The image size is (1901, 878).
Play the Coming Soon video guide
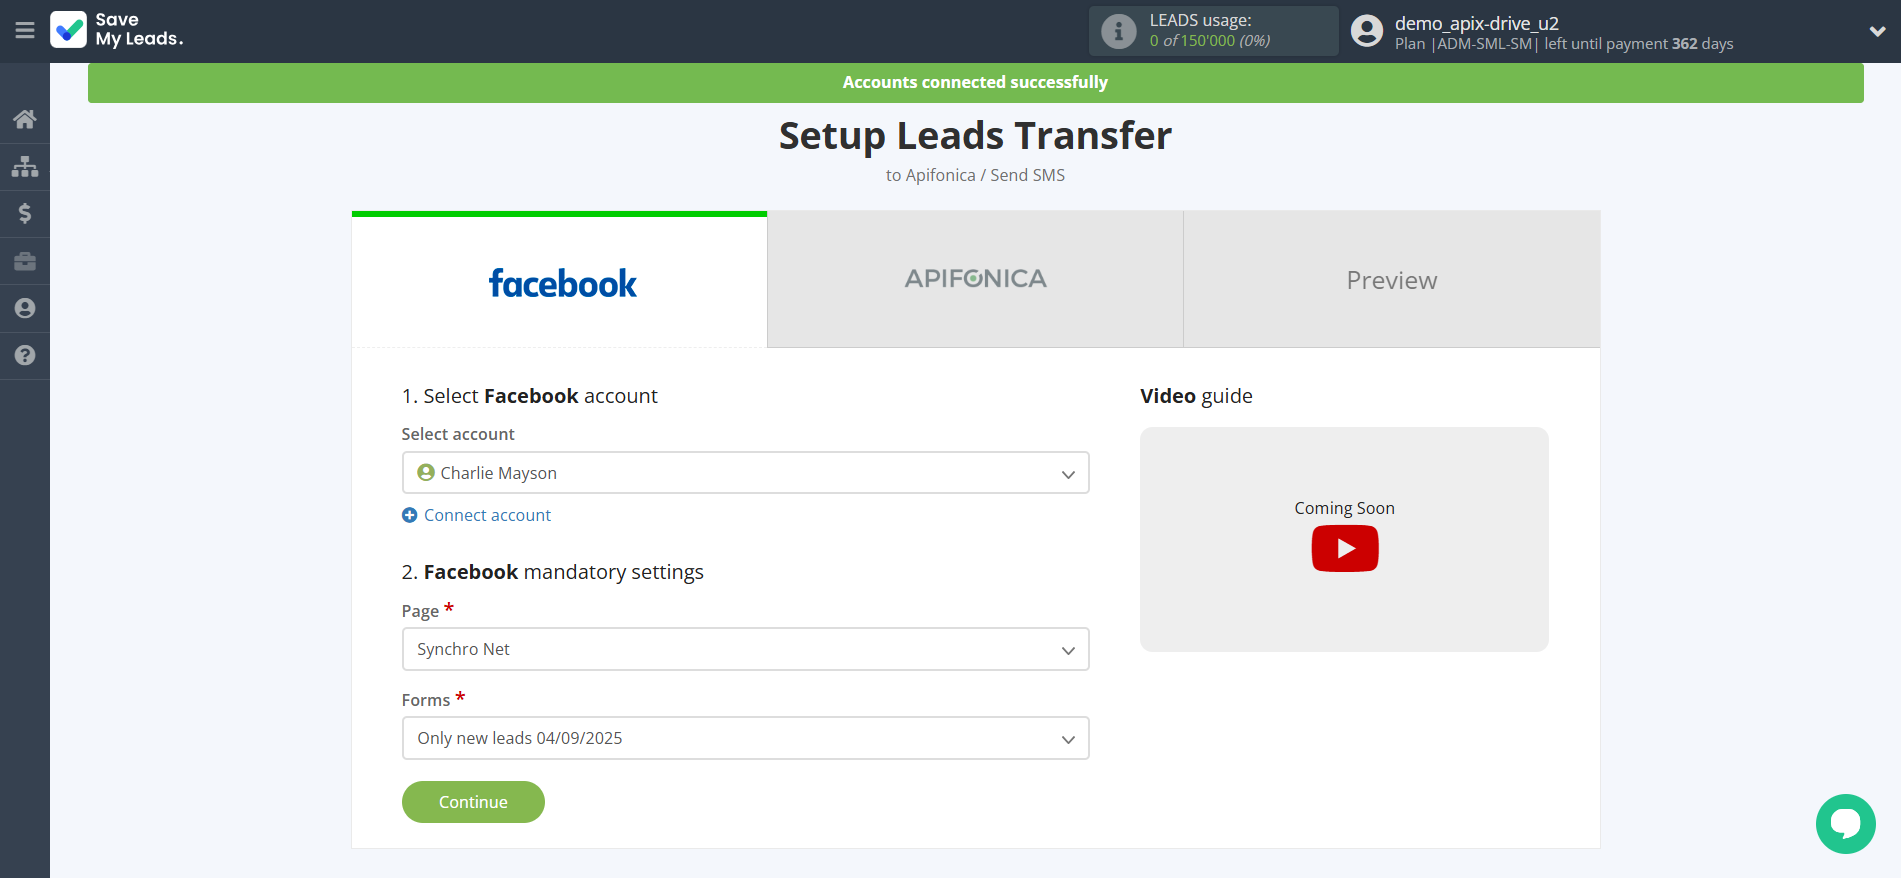click(1344, 548)
